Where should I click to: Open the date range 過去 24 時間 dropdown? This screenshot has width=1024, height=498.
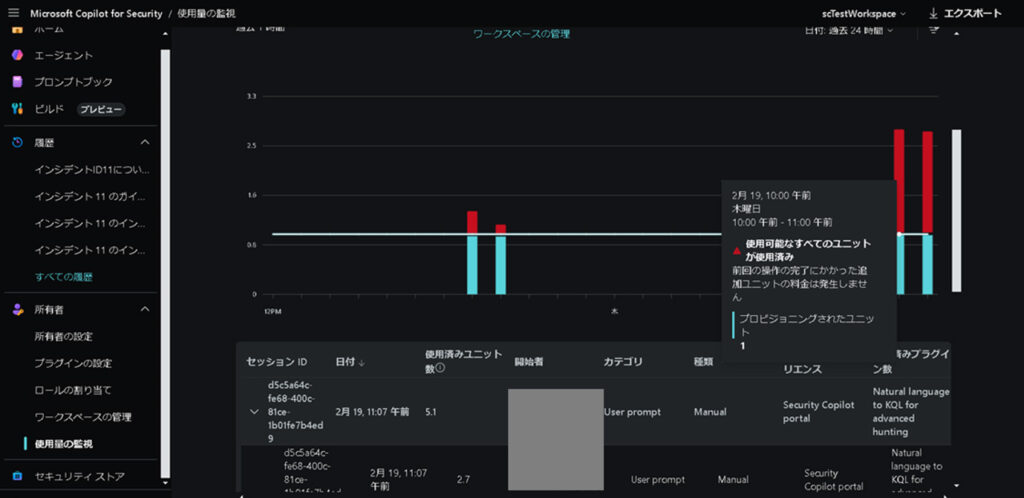point(848,30)
